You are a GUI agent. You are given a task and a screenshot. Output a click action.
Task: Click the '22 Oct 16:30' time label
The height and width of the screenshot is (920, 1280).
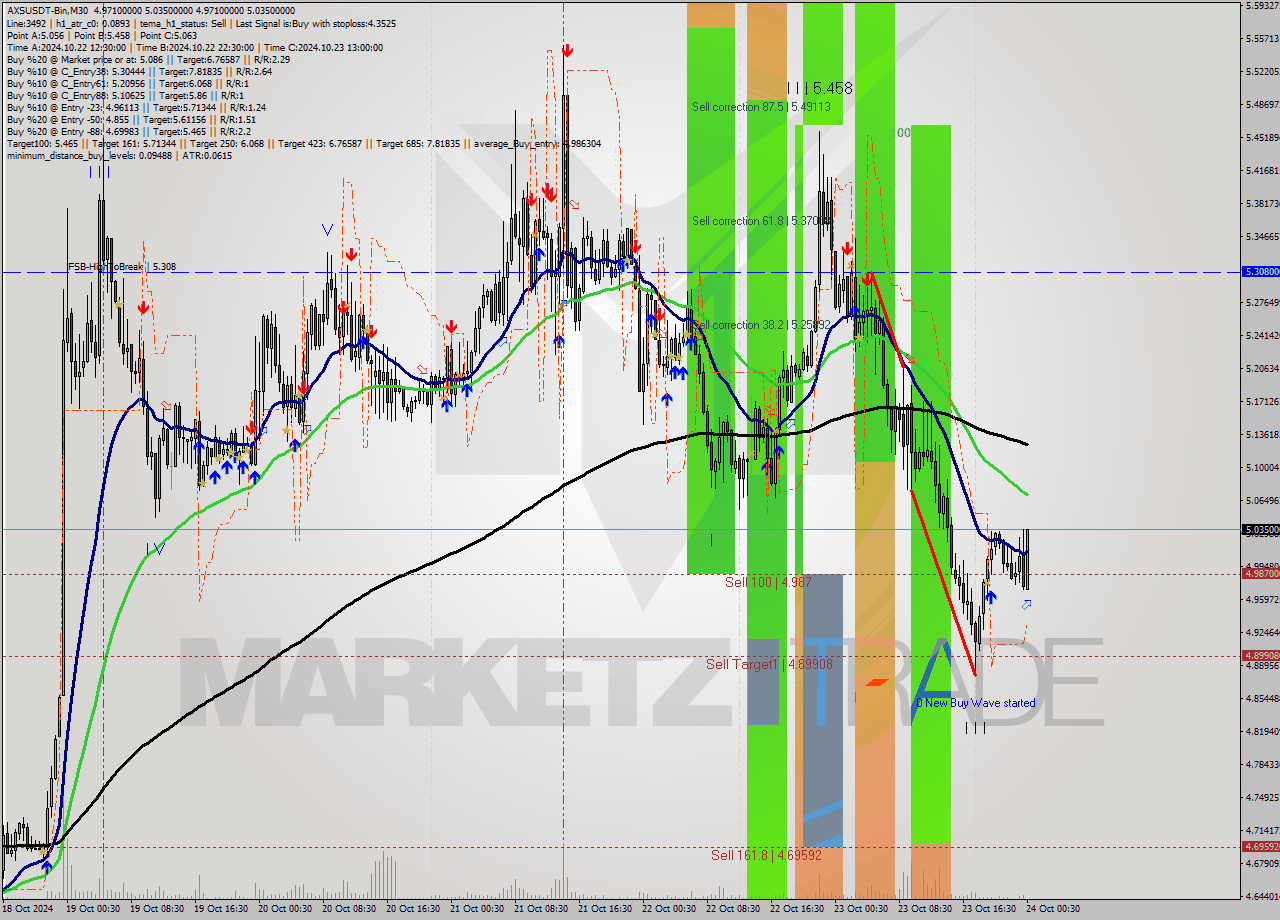796,909
